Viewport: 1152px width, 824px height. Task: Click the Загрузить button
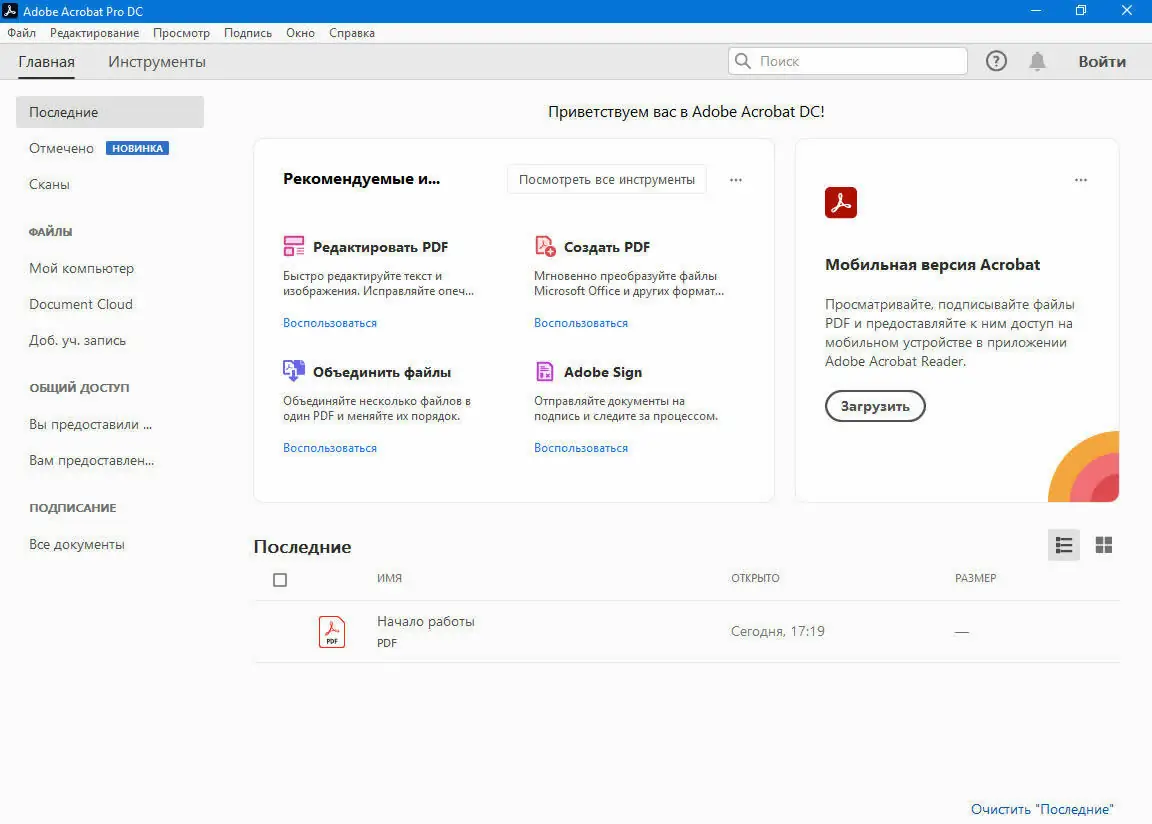[875, 406]
